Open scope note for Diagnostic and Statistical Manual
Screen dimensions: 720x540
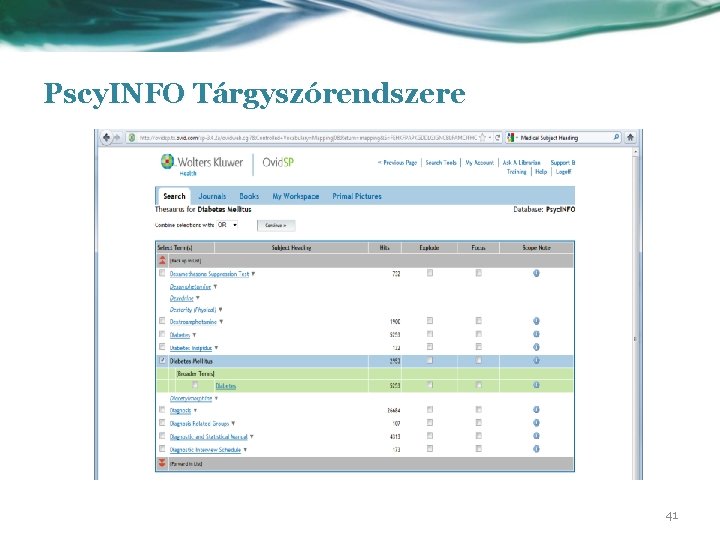click(x=536, y=436)
